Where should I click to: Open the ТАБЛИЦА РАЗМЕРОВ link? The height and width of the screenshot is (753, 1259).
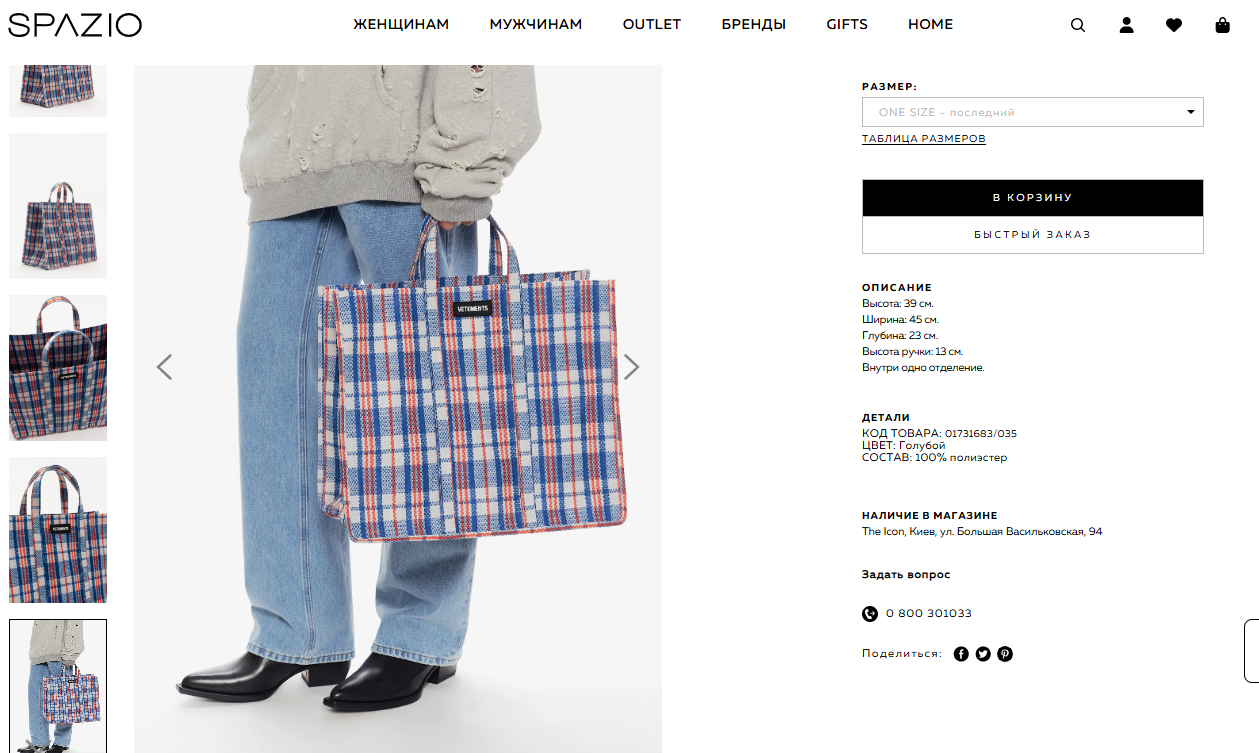pos(924,139)
